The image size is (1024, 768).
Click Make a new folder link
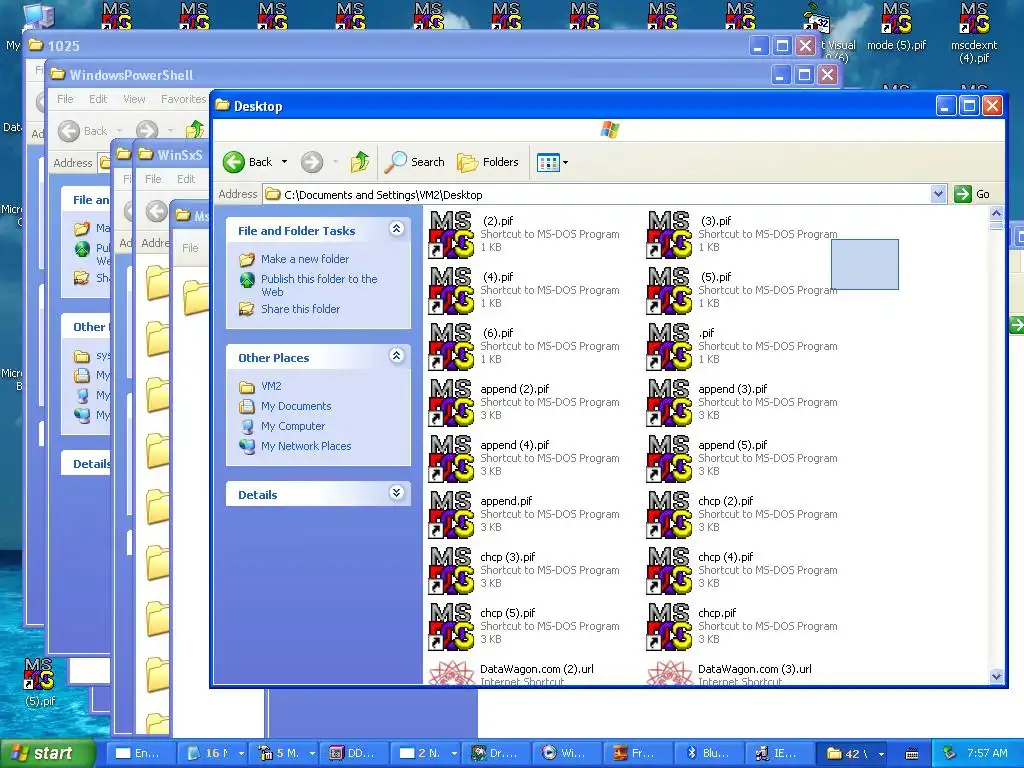304,259
